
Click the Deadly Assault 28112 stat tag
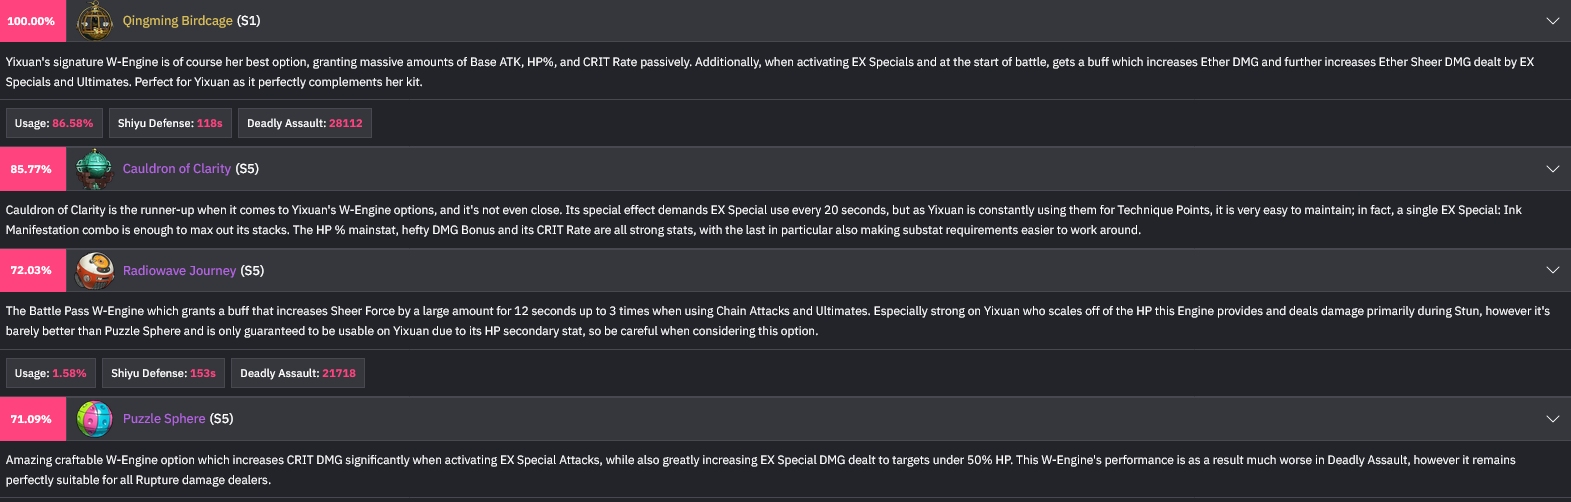pos(304,123)
